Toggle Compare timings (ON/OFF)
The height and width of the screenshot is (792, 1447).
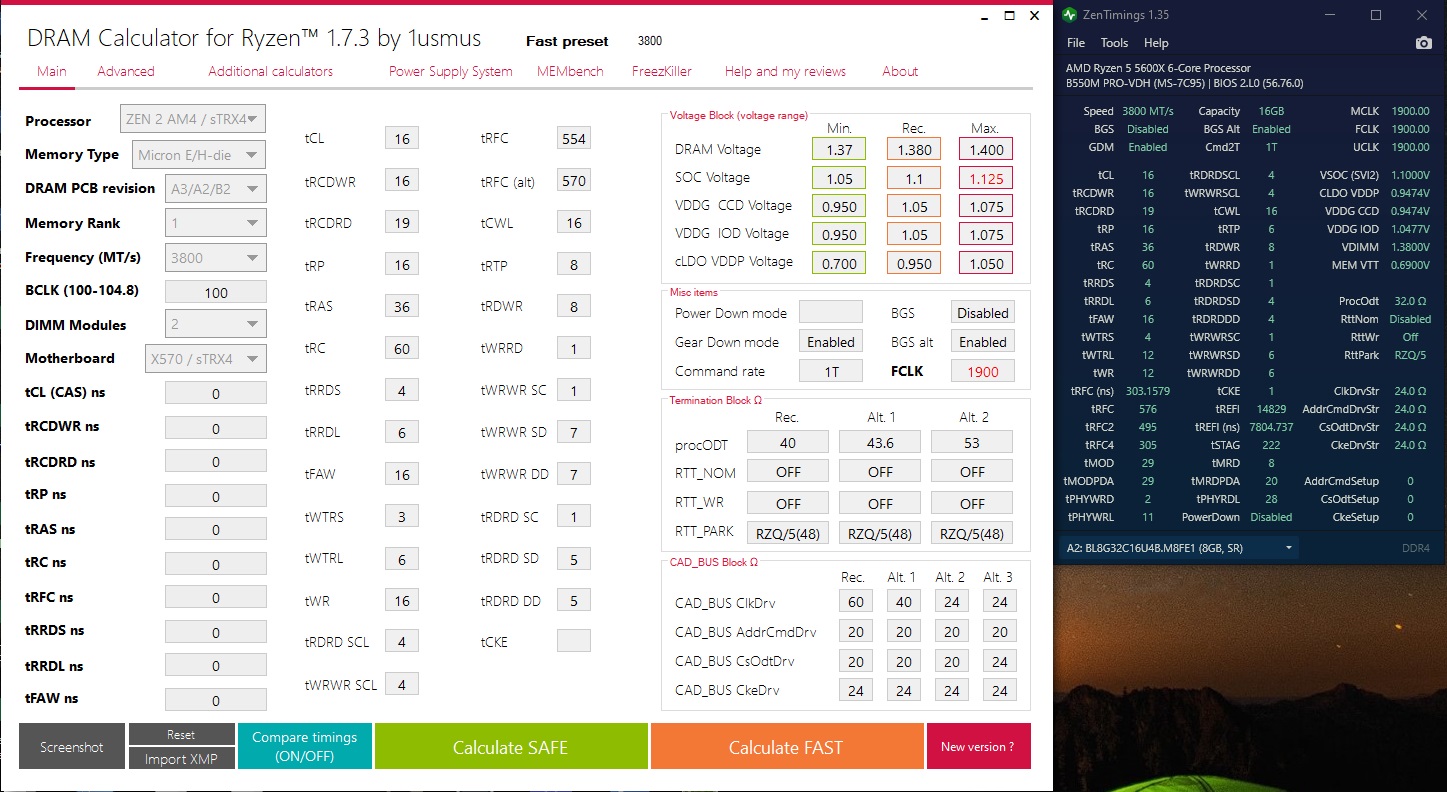pyautogui.click(x=305, y=747)
